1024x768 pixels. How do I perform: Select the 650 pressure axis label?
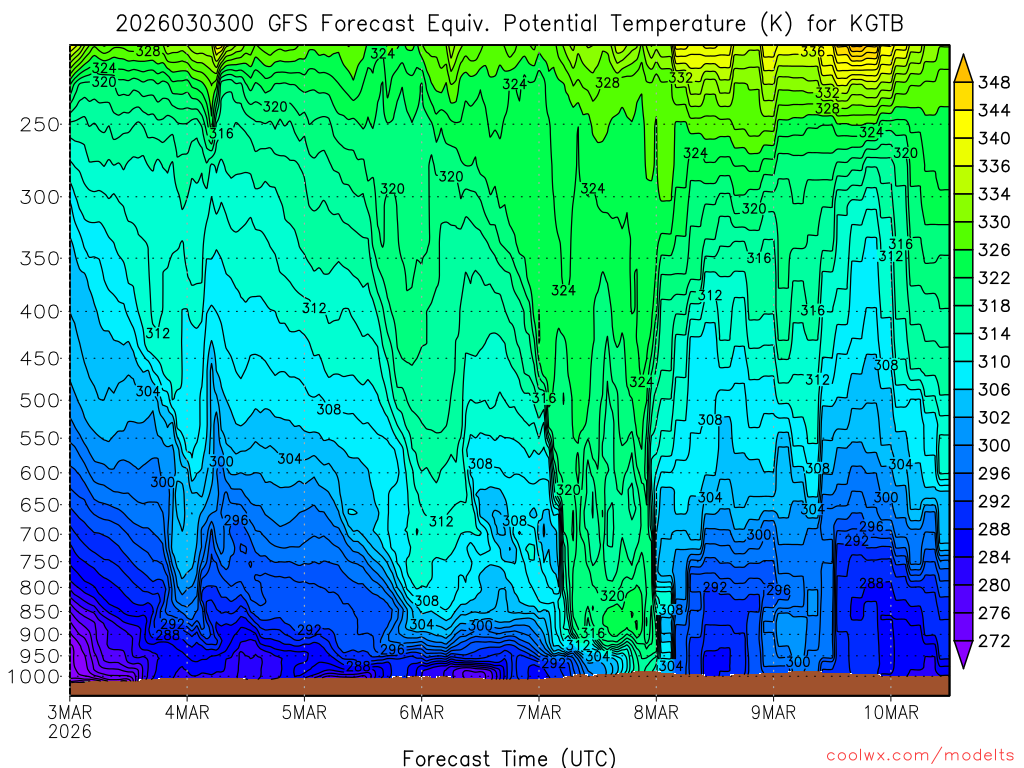click(x=40, y=505)
